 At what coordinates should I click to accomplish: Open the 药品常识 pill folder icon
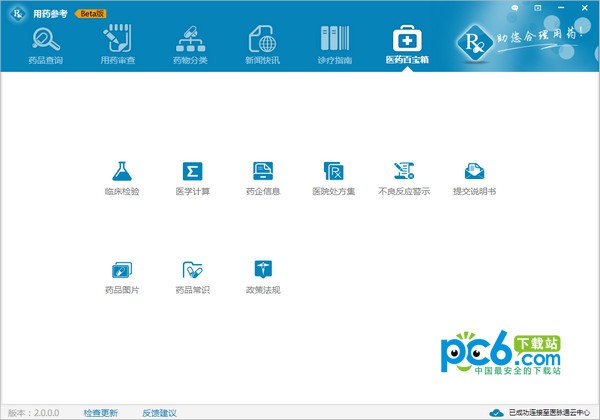point(192,270)
